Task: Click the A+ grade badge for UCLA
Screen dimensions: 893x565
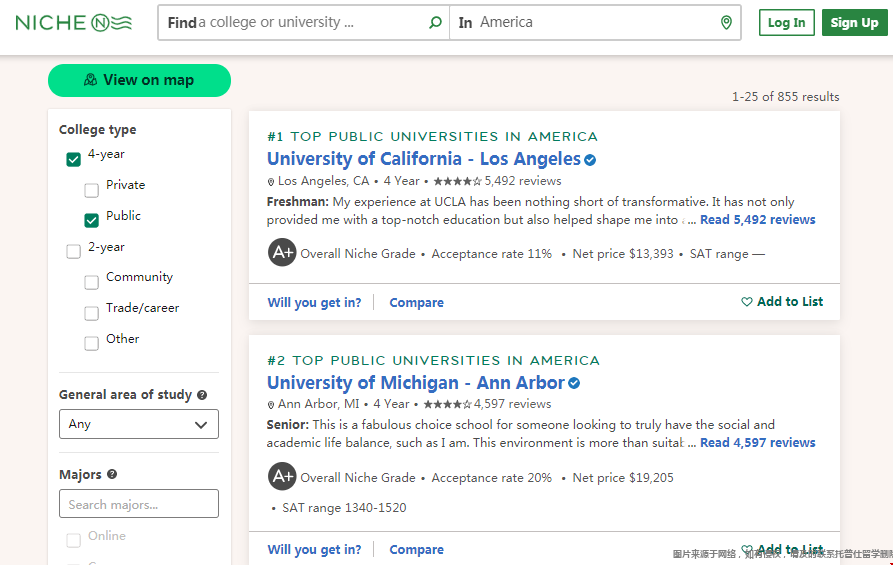Action: tap(282, 252)
